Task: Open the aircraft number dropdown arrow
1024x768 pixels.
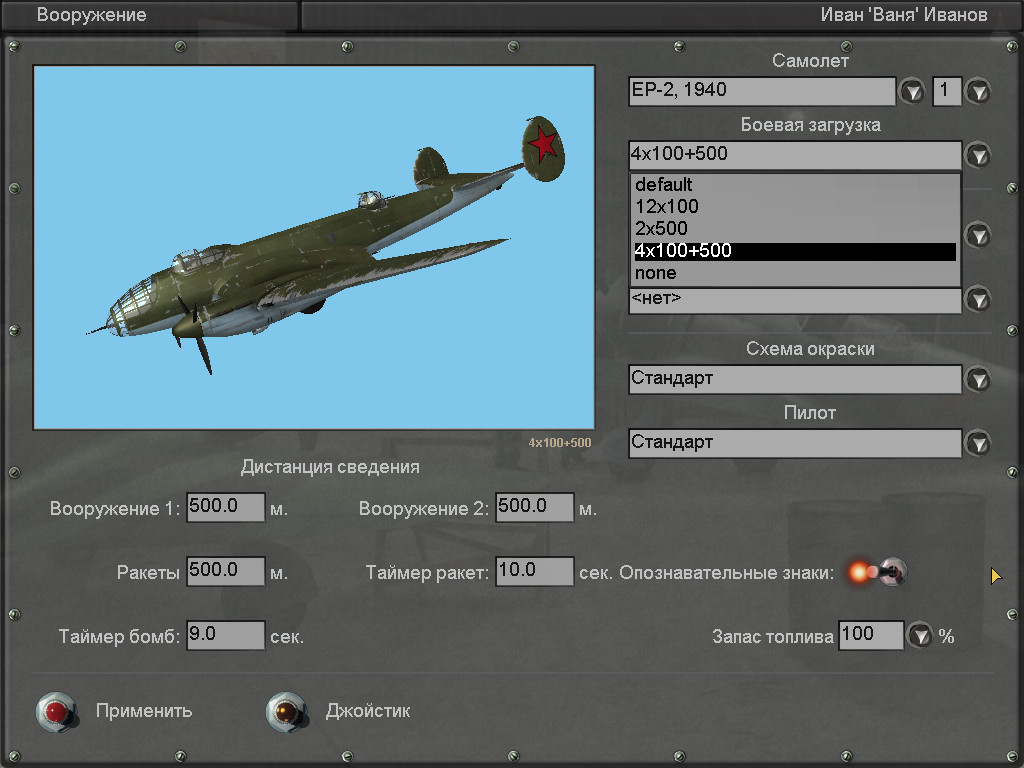Action: pyautogui.click(x=977, y=92)
